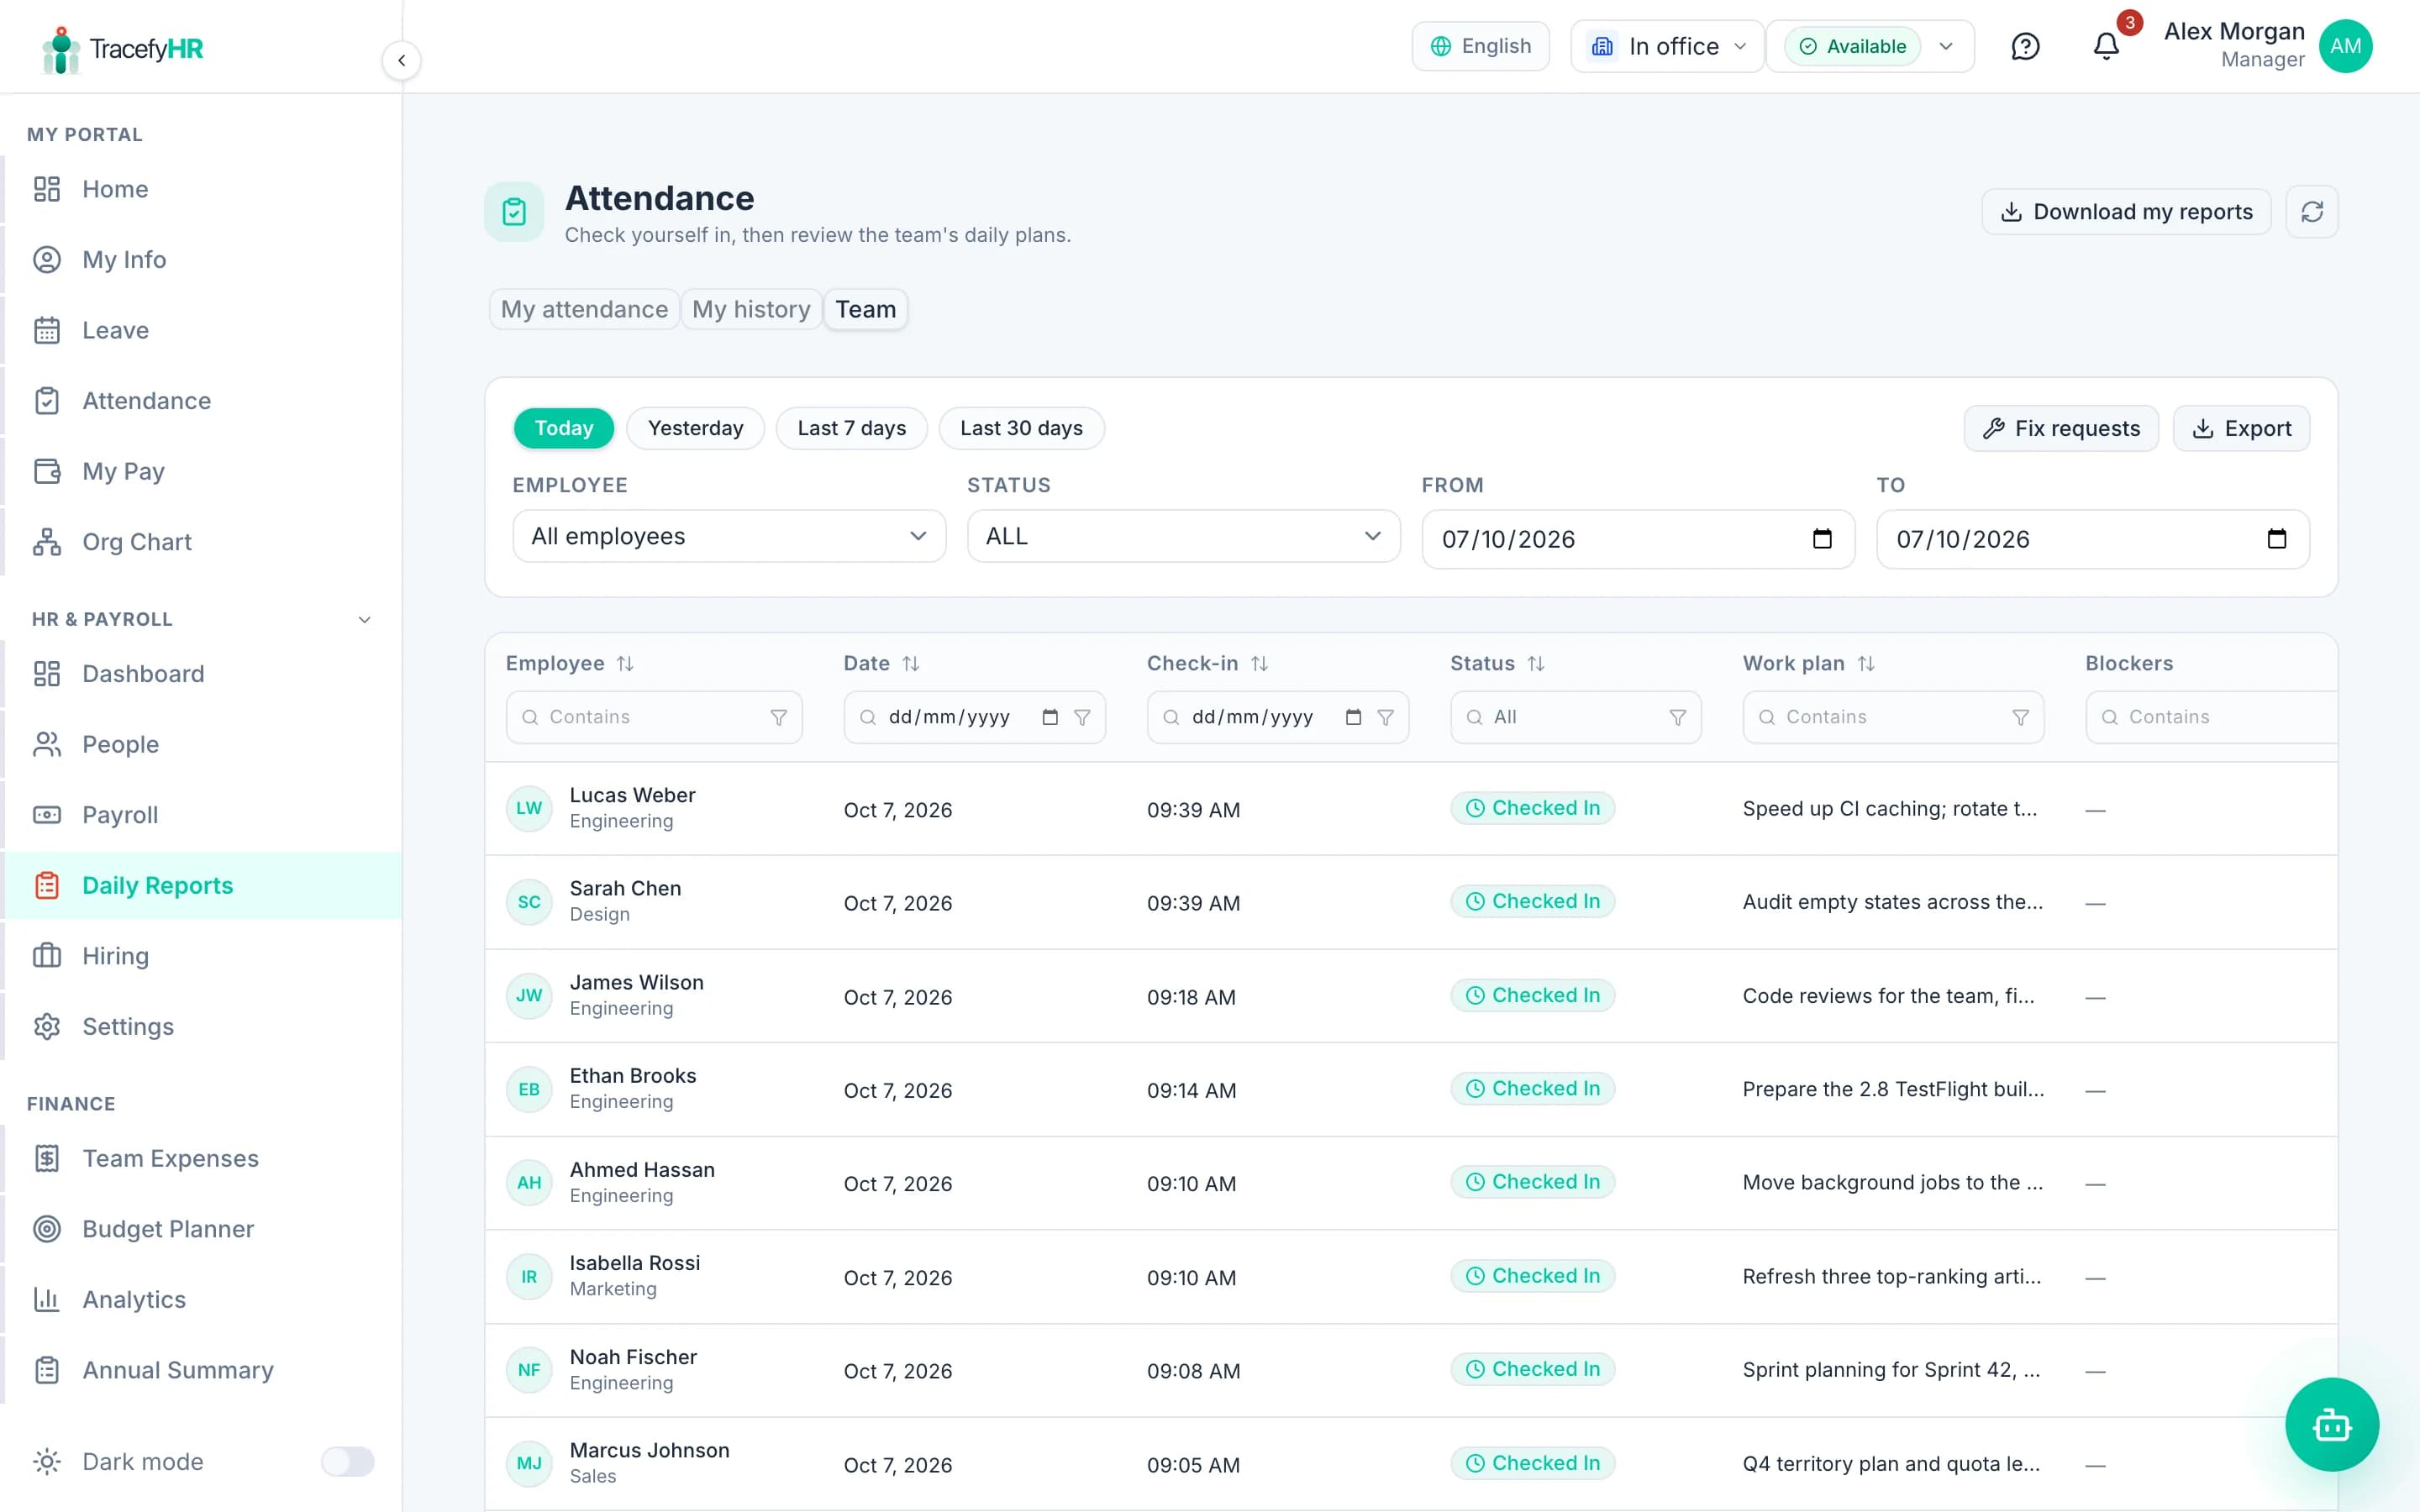Open the notifications bell
The width and height of the screenshot is (2420, 1512).
click(x=2106, y=46)
